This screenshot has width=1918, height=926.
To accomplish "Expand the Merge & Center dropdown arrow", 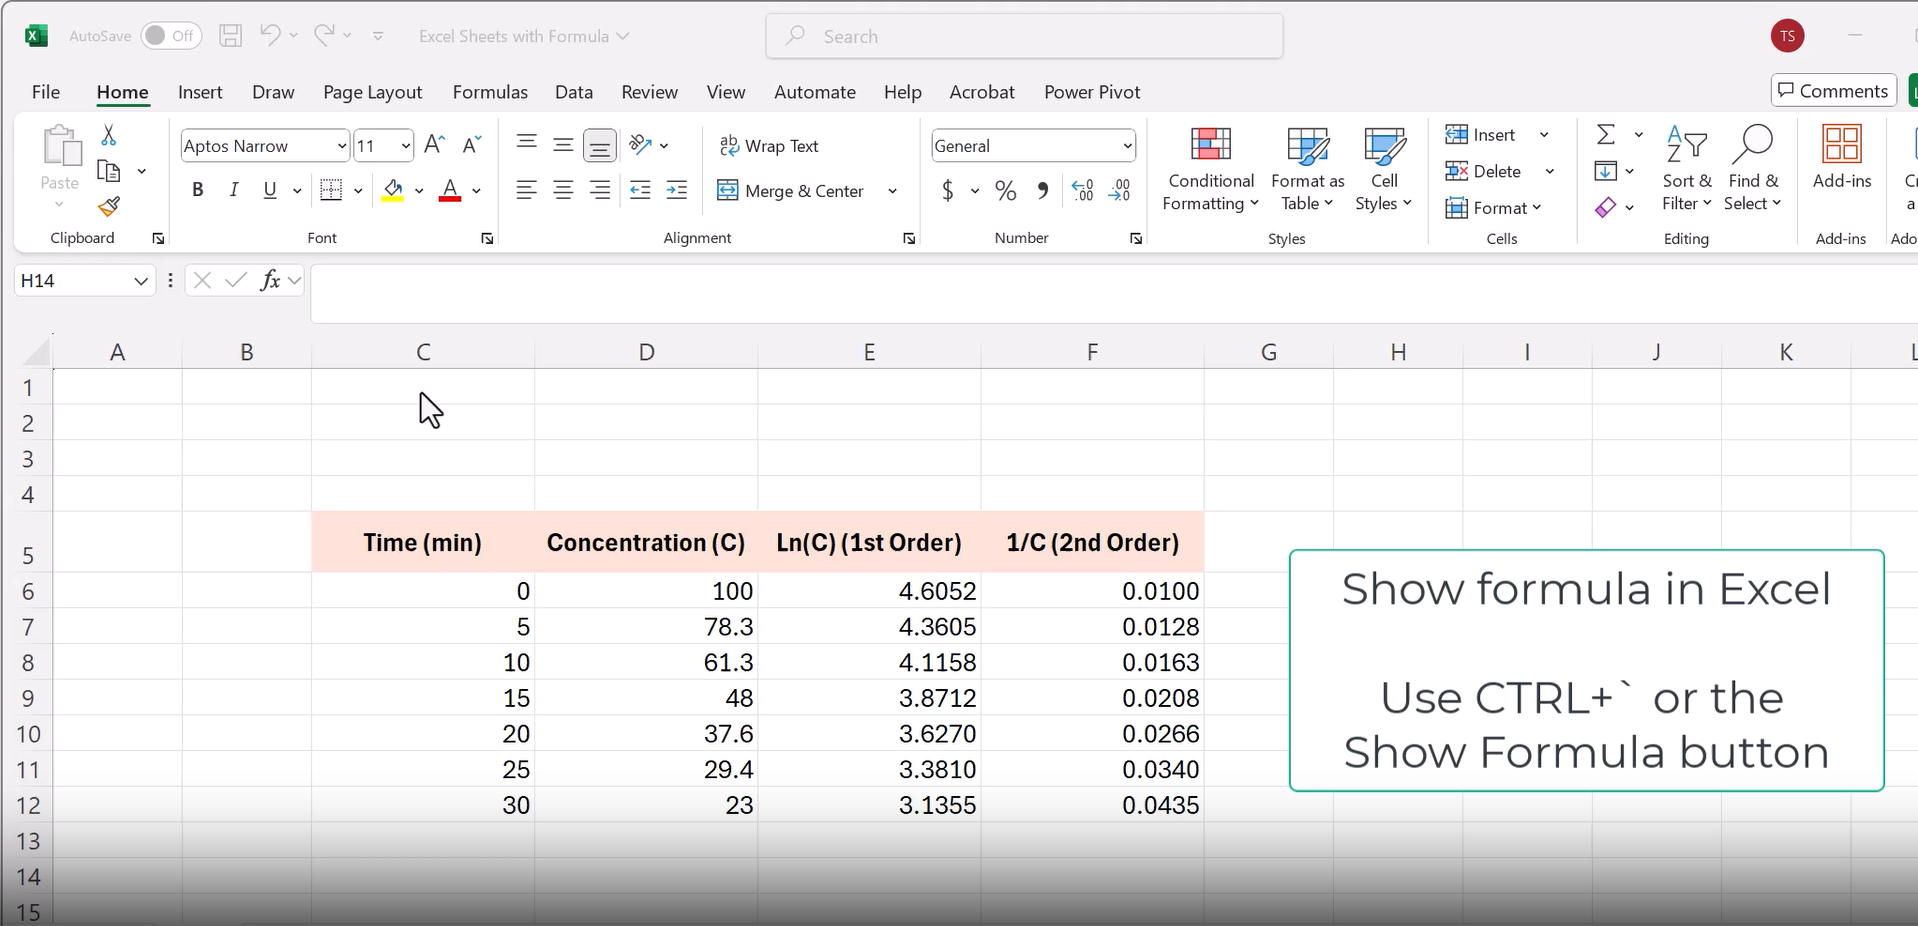I will click(892, 191).
